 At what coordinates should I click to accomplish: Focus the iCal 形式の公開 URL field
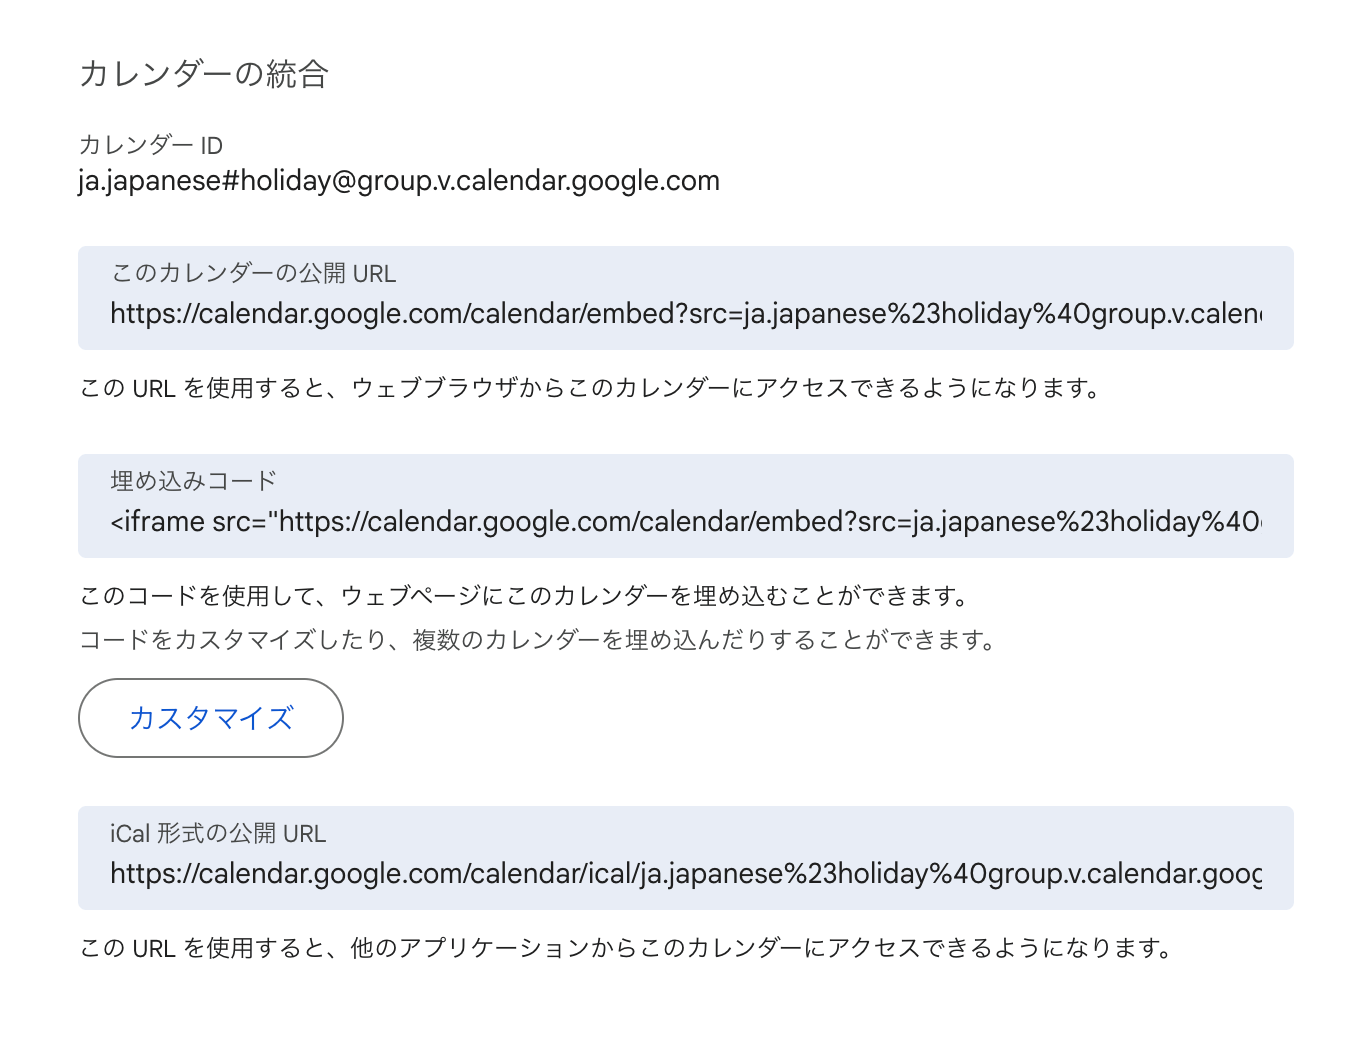coord(685,874)
